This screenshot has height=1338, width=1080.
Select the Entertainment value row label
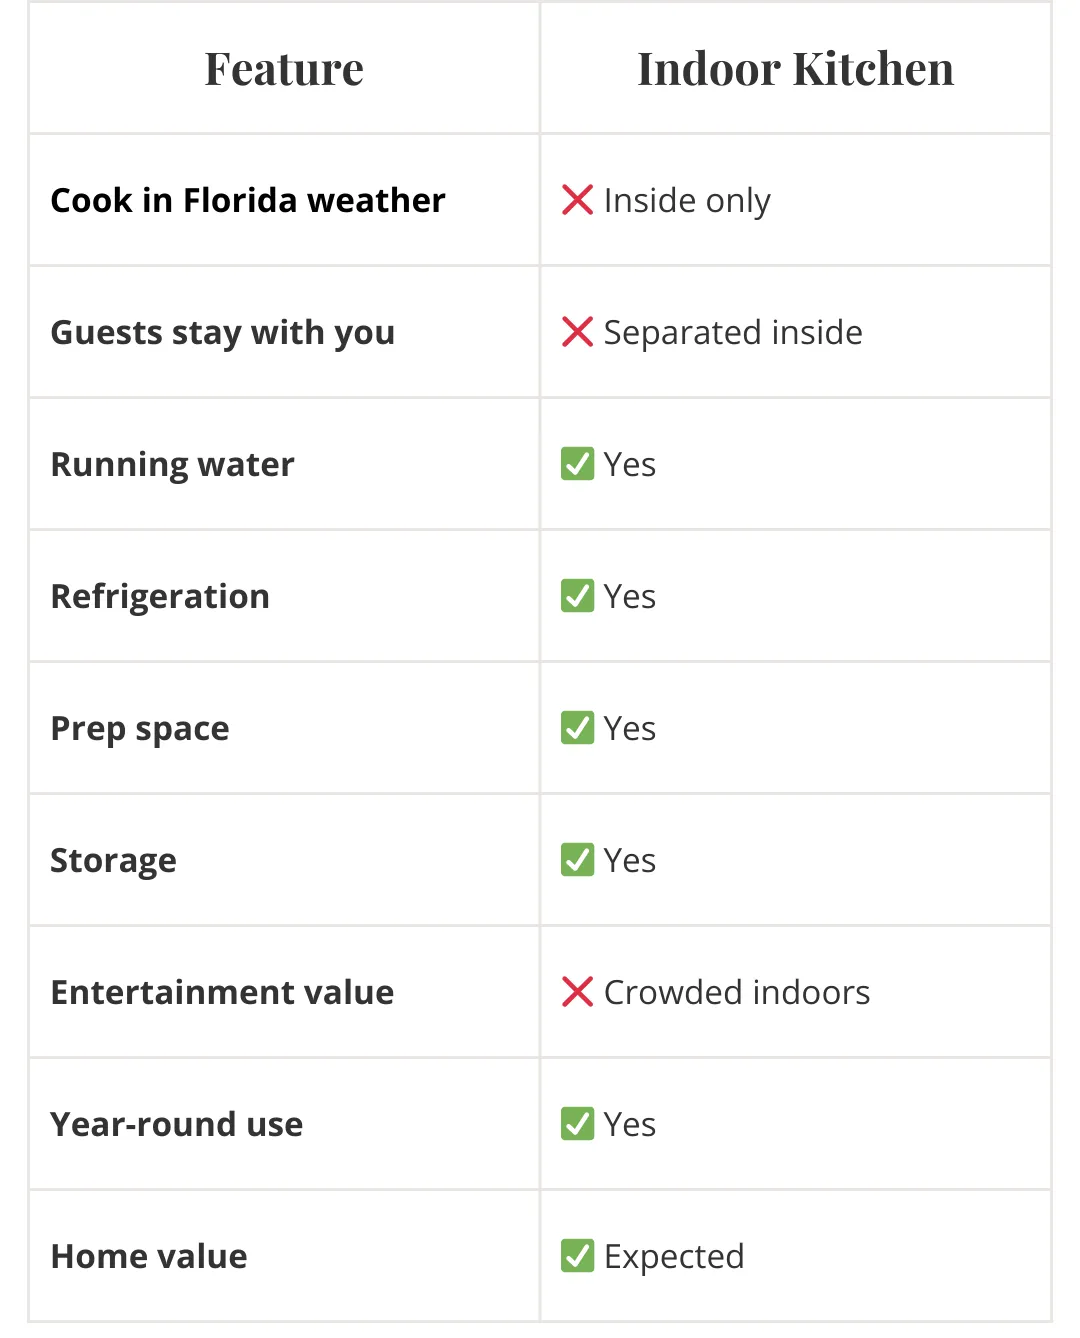pyautogui.click(x=223, y=992)
